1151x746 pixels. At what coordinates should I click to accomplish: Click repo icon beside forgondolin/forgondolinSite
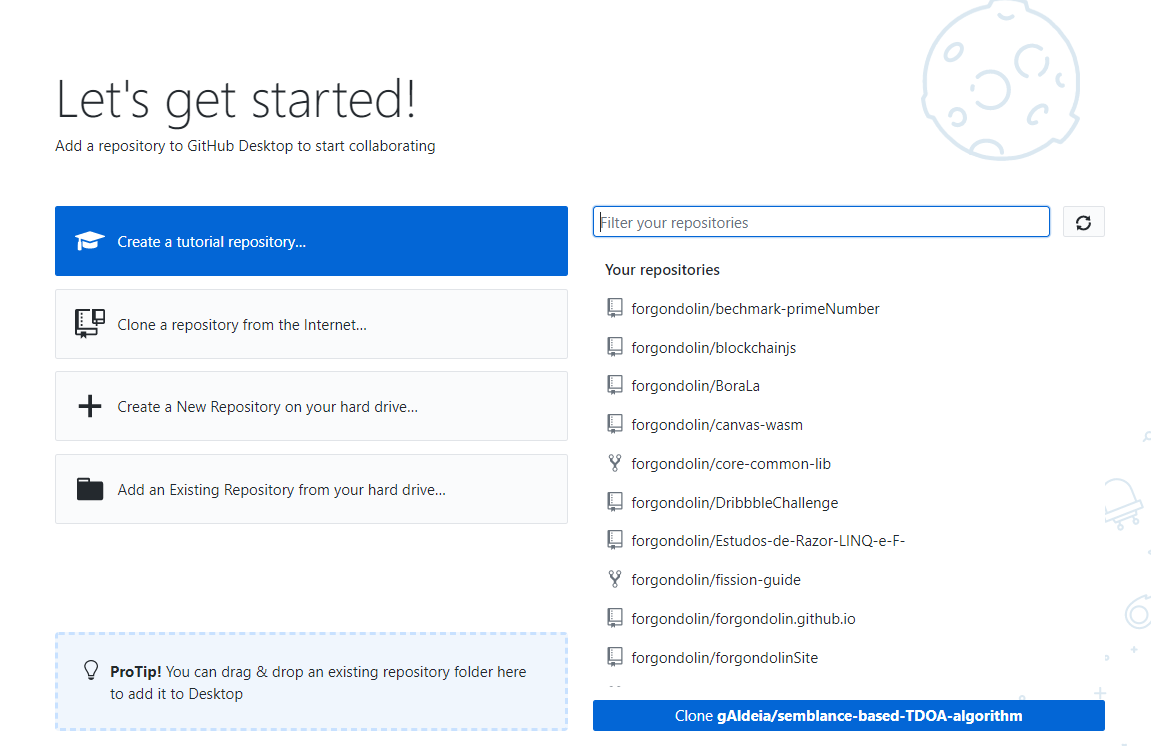(x=615, y=657)
